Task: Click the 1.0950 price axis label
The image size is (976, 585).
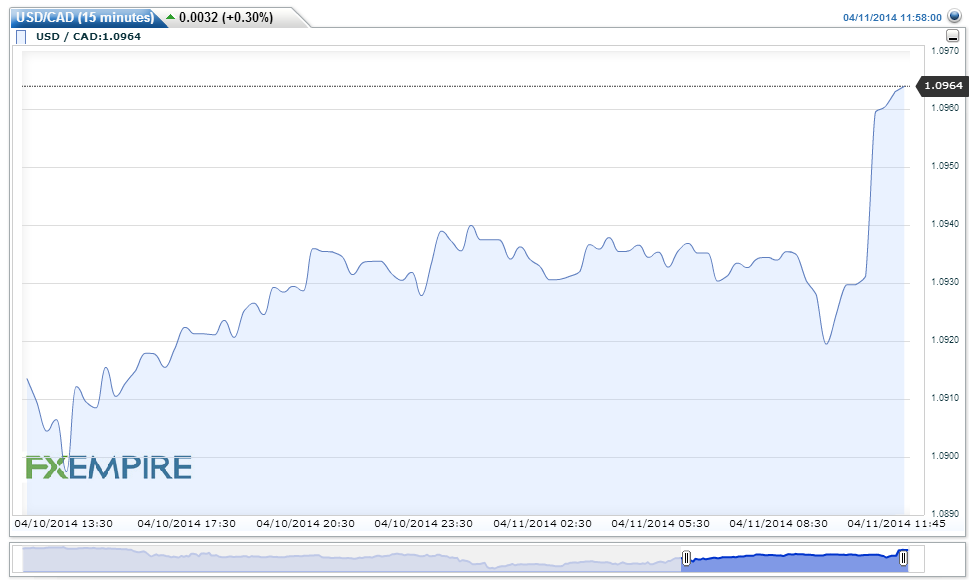Action: [x=945, y=166]
